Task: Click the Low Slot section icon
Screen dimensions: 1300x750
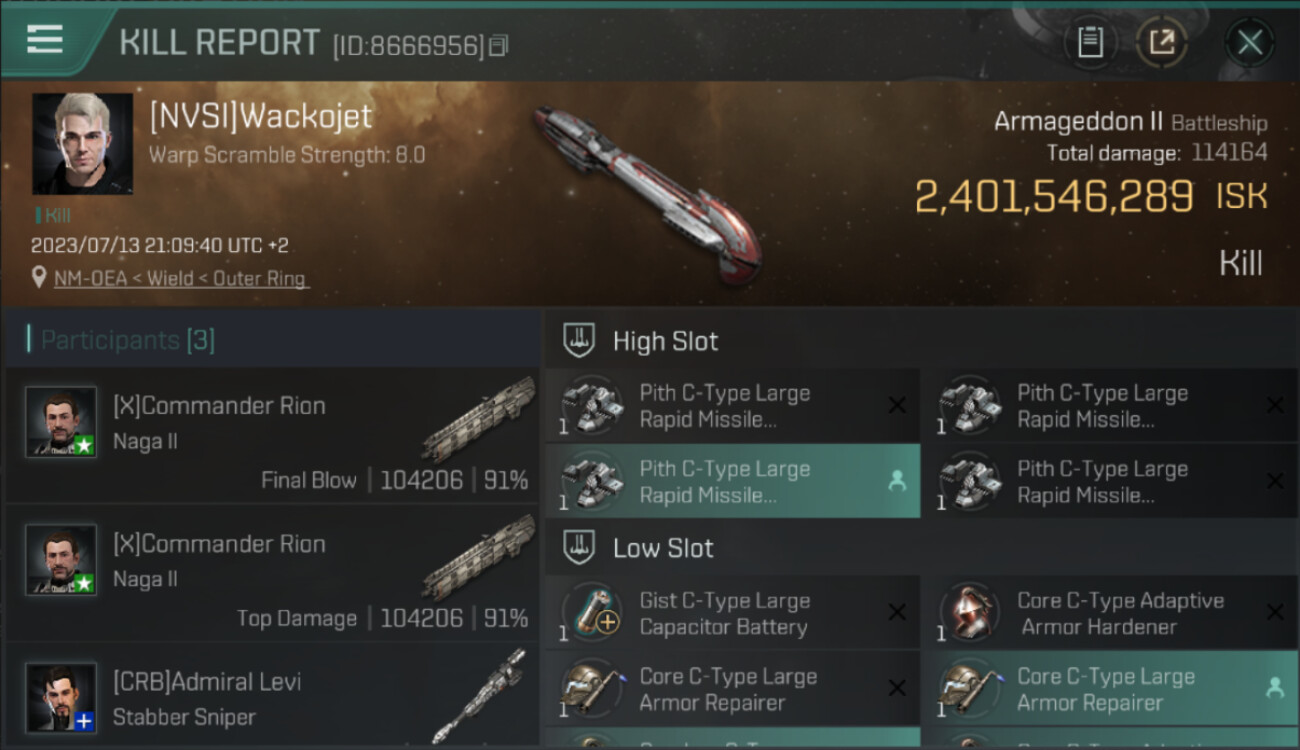Action: [579, 547]
